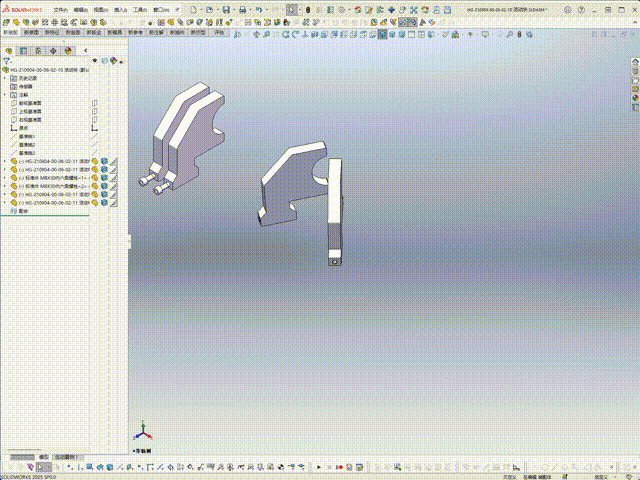
Task: Open the first menu after the SOLIDWORKS logo
Action: 60,9
